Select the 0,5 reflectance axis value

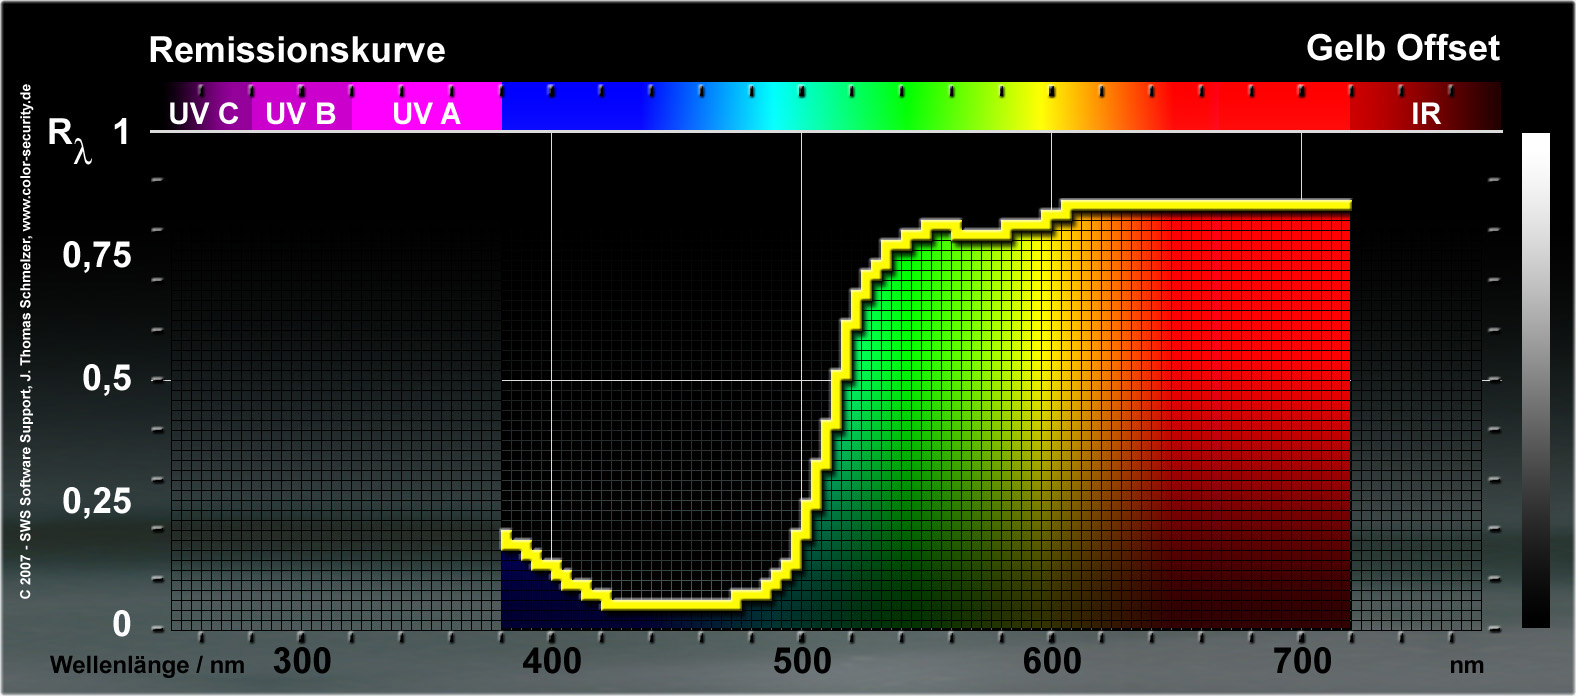point(107,378)
